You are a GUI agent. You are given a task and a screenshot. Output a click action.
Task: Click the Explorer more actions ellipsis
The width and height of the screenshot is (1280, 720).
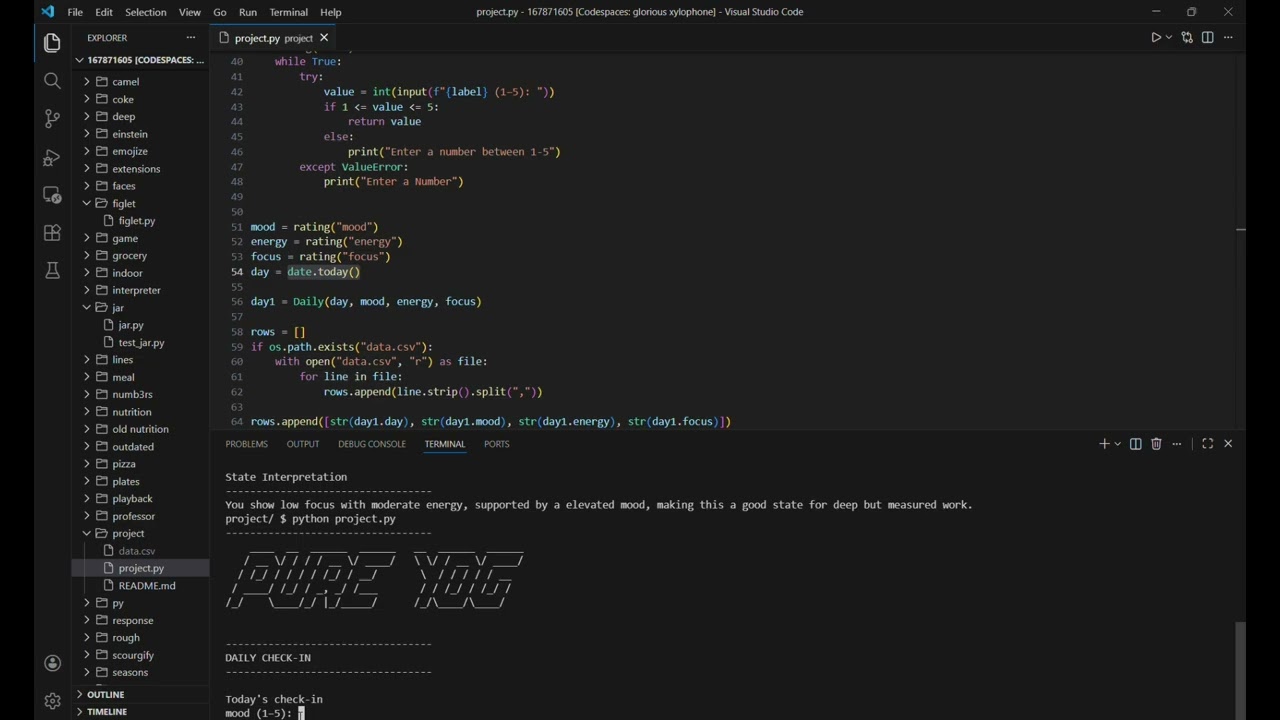pos(191,38)
